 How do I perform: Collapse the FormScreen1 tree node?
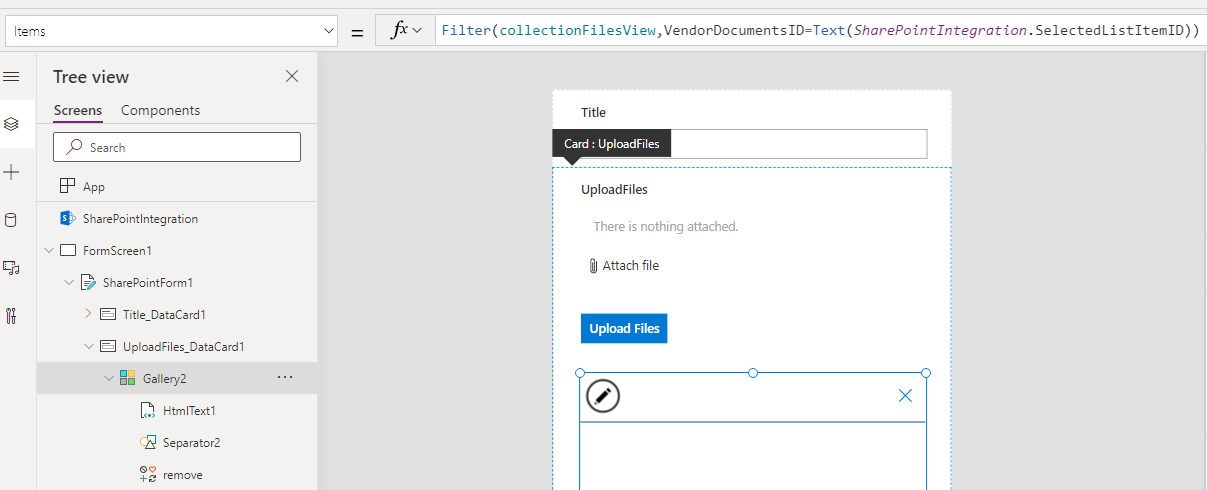(x=49, y=250)
